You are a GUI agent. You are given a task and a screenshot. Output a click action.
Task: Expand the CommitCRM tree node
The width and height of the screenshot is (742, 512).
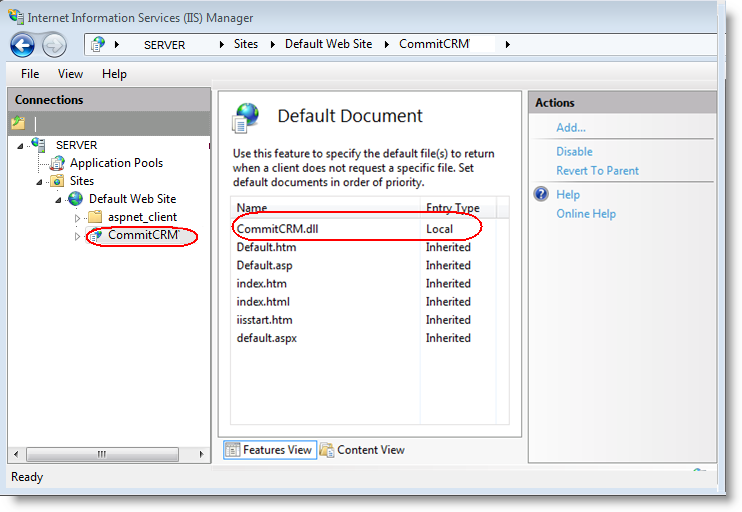(x=78, y=236)
